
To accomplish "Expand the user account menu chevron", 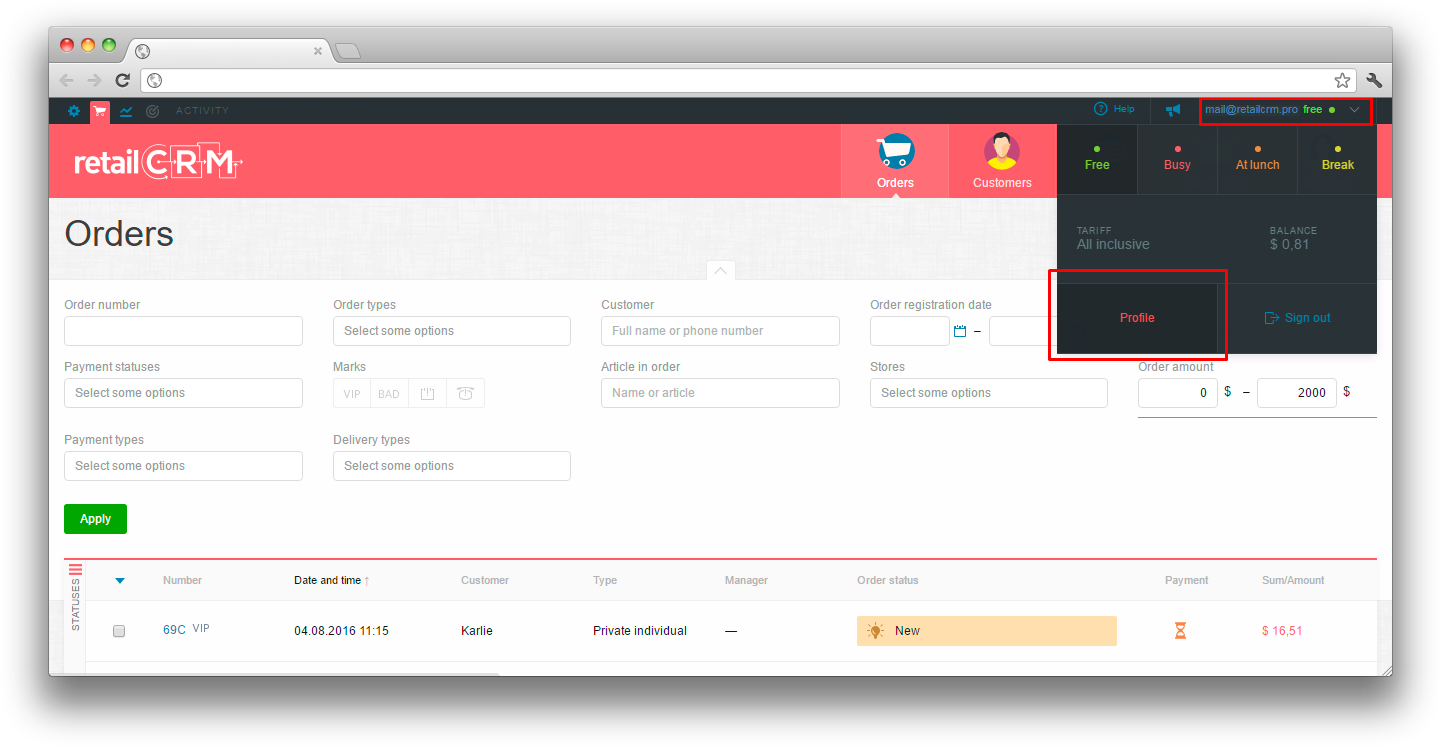I will pos(1354,110).
